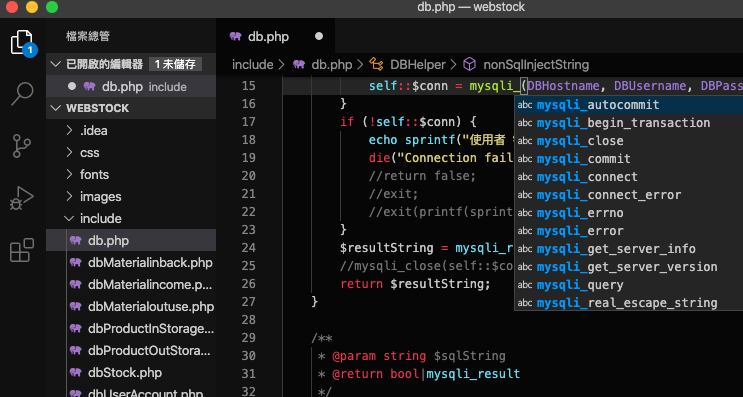Switch to the db.php editor tab
Image resolution: width=743 pixels, height=397 pixels.
pos(276,36)
